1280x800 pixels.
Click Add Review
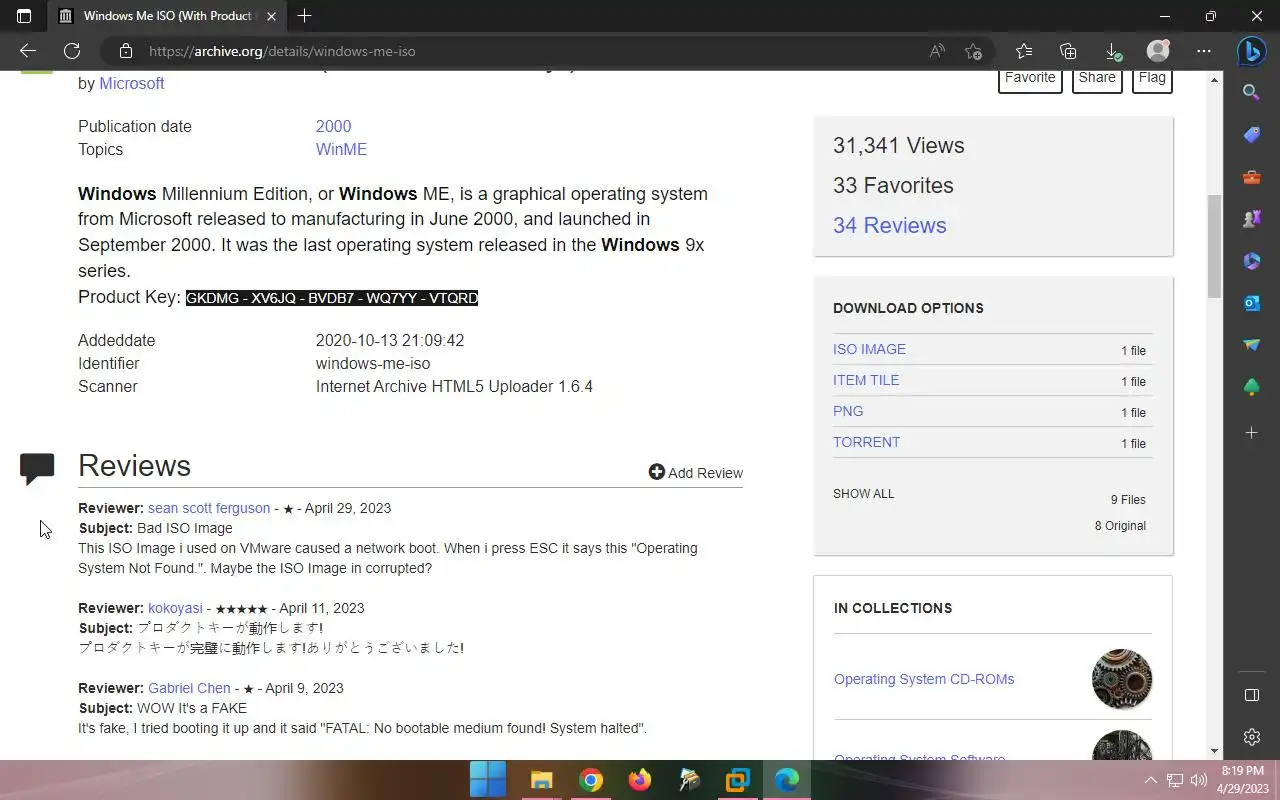695,473
